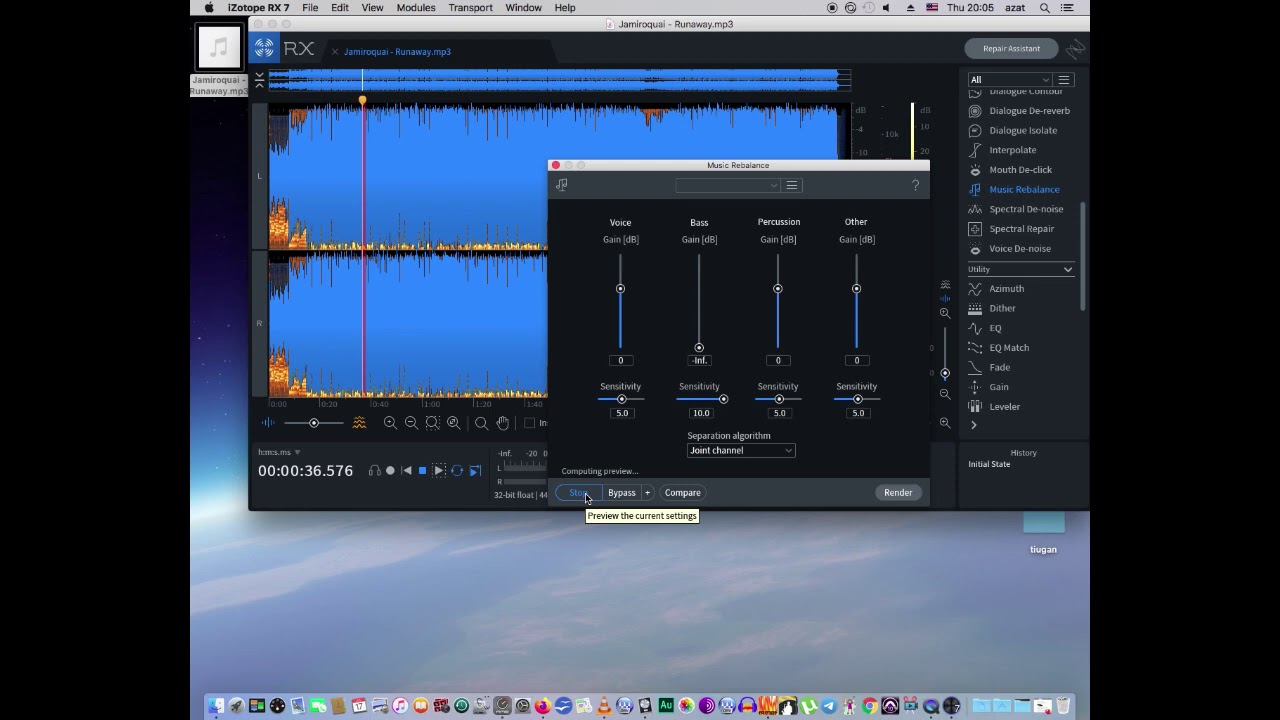Click the zoom in magnifier below the waveform
This screenshot has height=720, width=1280.
[x=390, y=423]
